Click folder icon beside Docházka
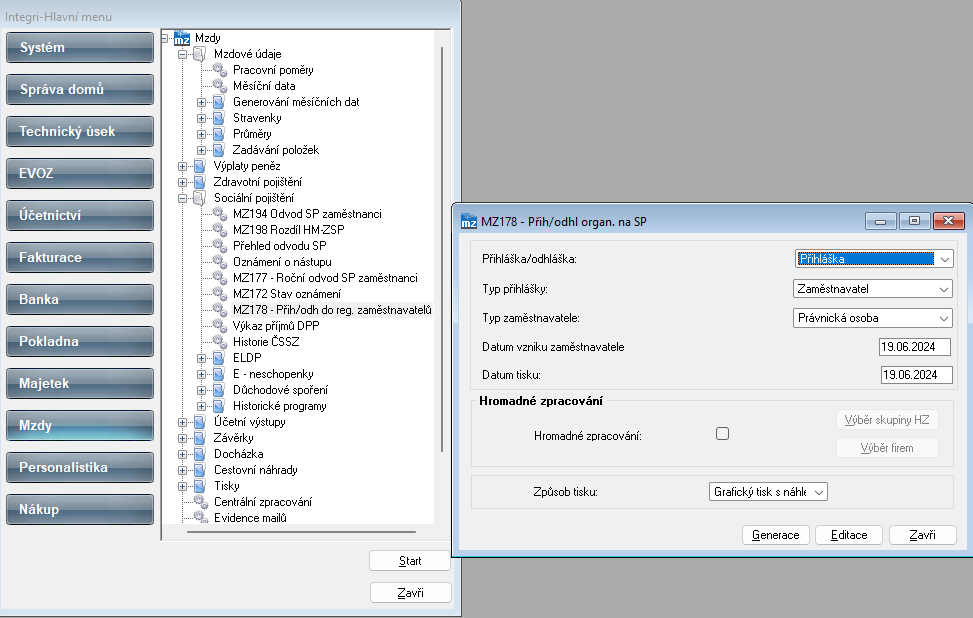This screenshot has width=973, height=618. point(200,454)
